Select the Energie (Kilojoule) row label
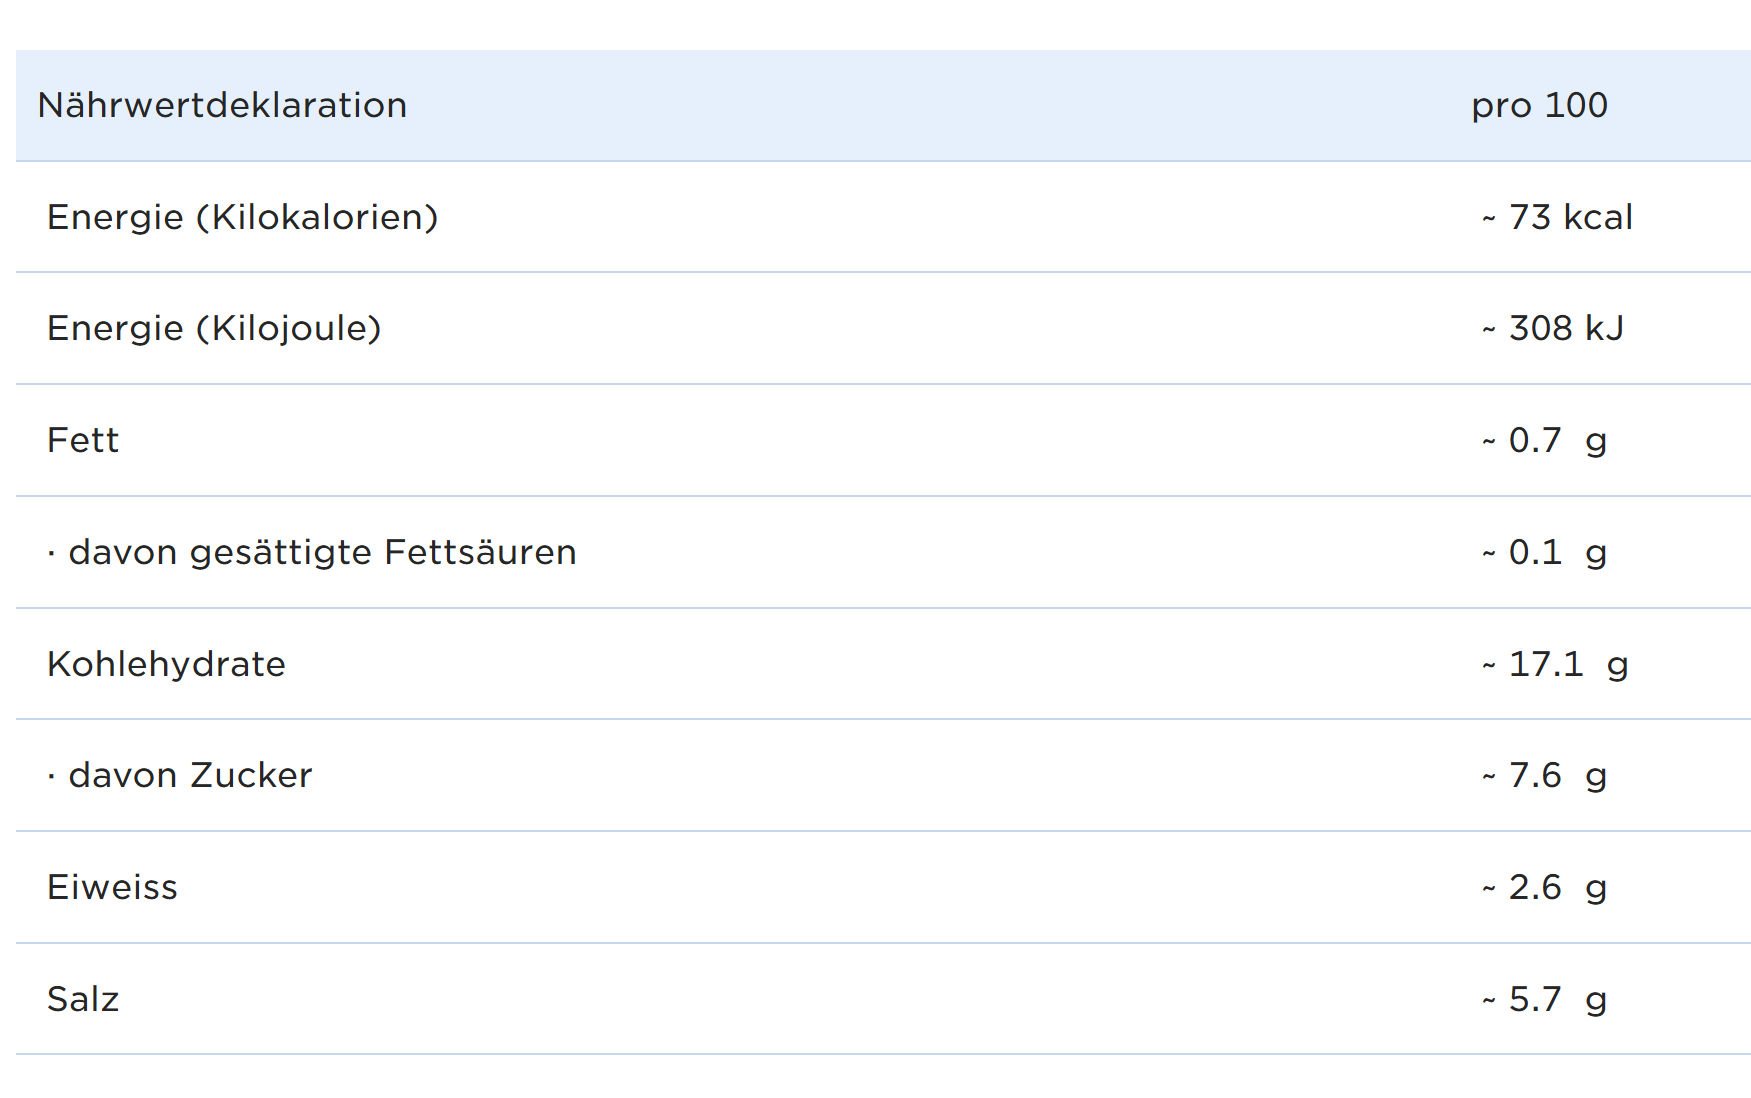1751x1098 pixels. pos(214,328)
